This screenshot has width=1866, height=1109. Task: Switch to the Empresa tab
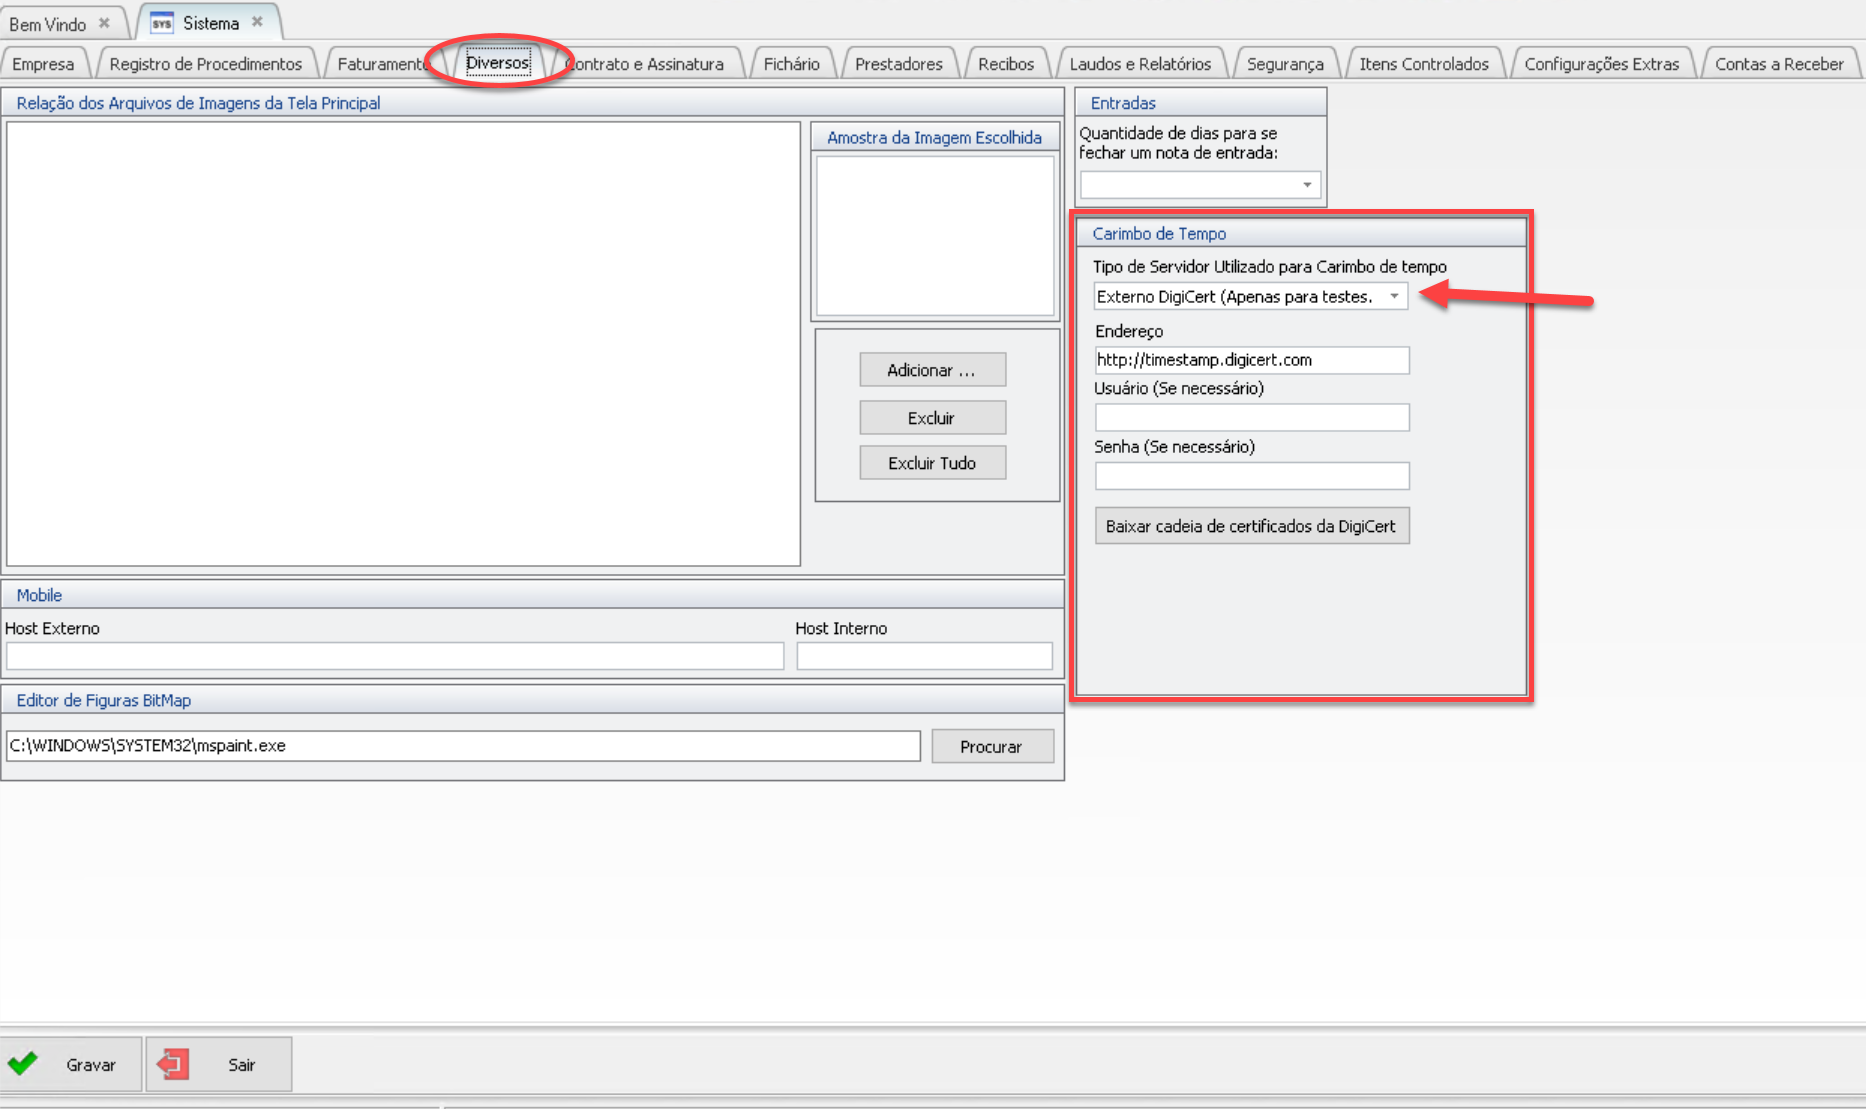[43, 64]
